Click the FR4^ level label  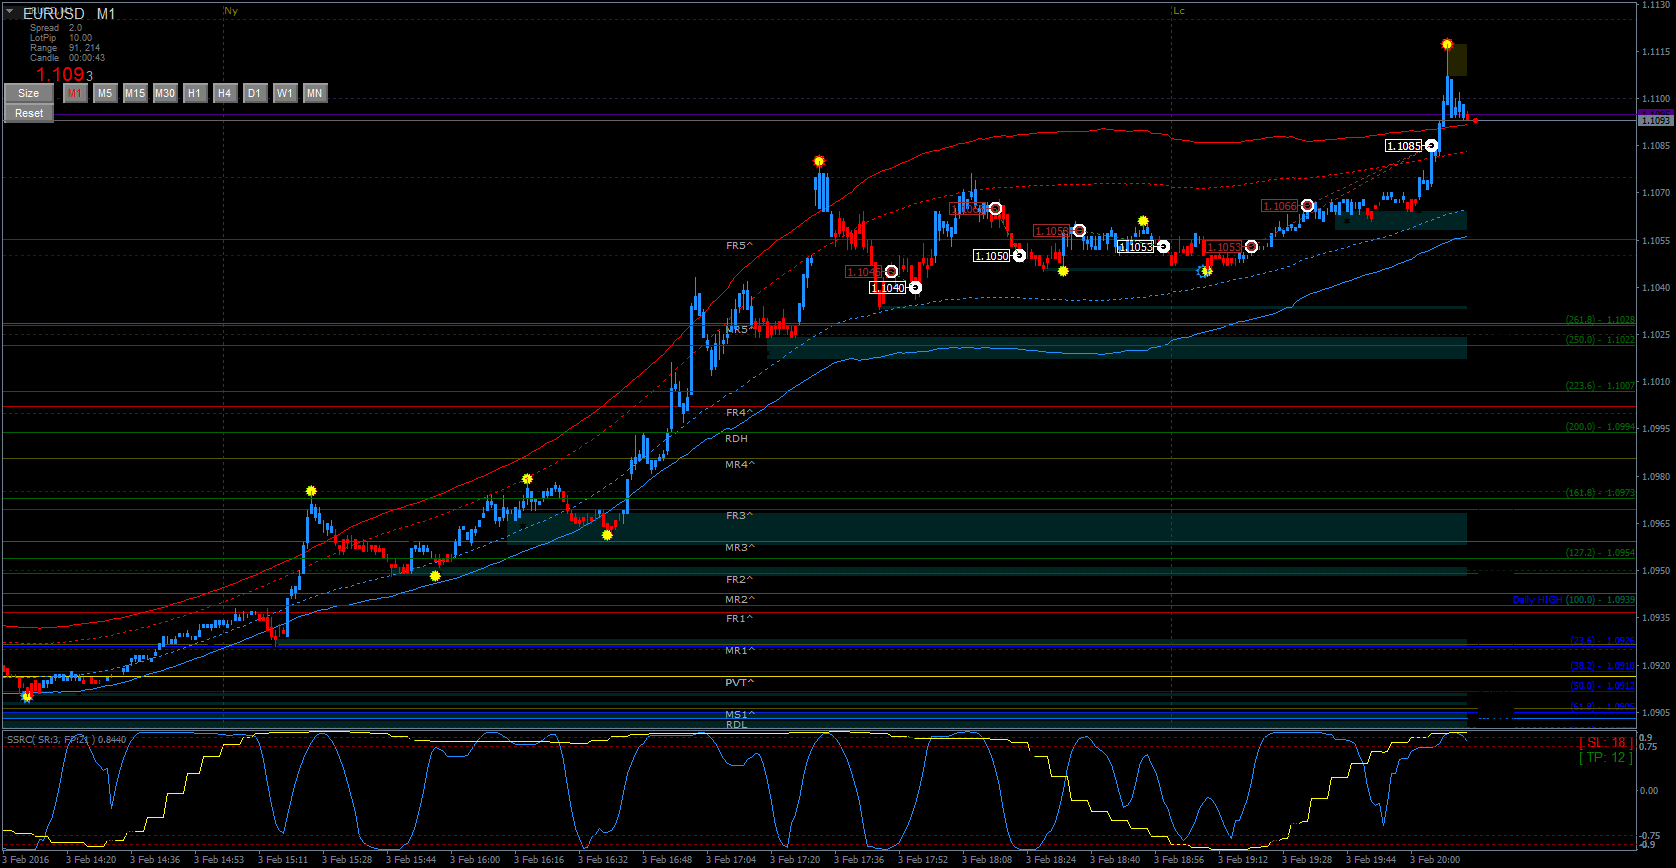coord(739,413)
